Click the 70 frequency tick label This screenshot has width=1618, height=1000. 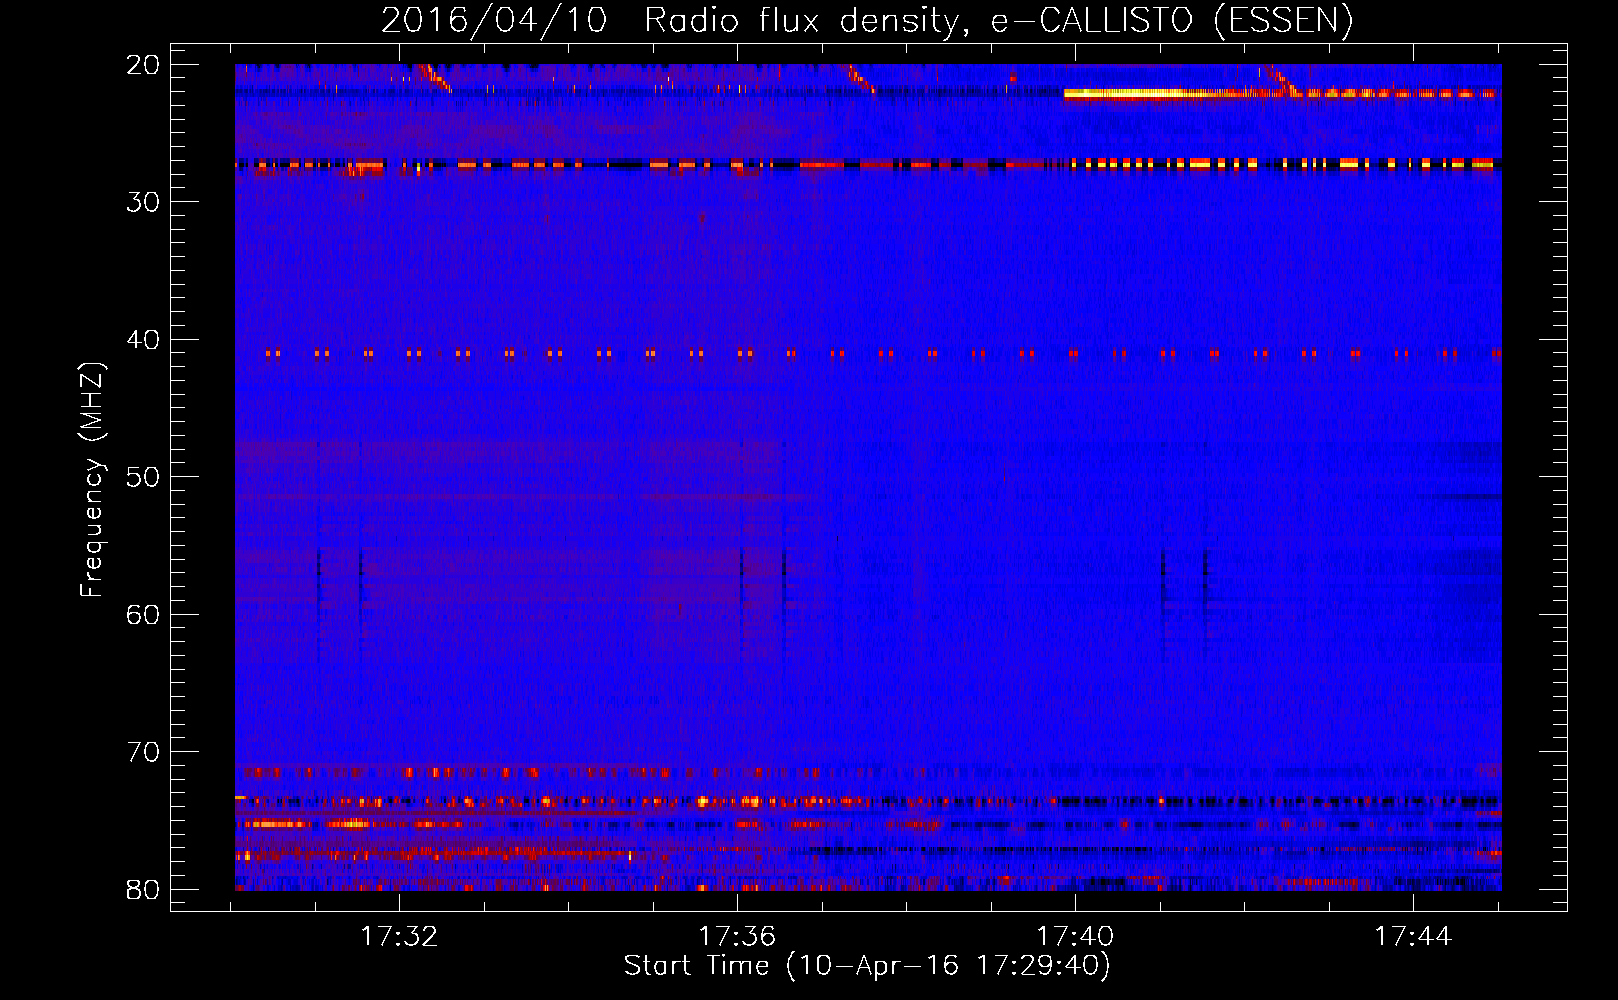tap(144, 752)
